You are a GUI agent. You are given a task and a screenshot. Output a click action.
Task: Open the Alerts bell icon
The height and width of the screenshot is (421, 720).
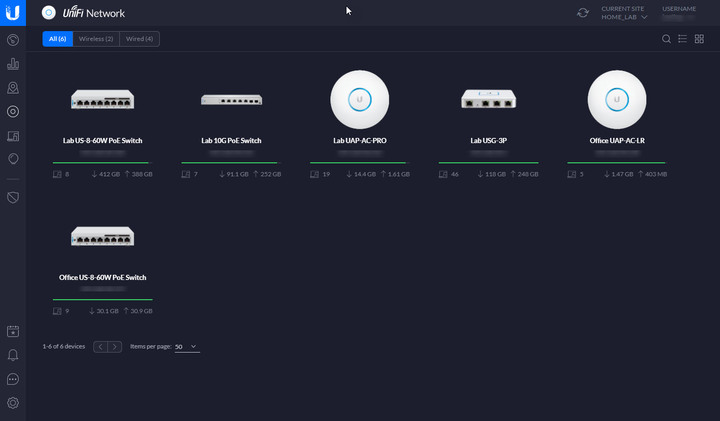pyautogui.click(x=13, y=355)
